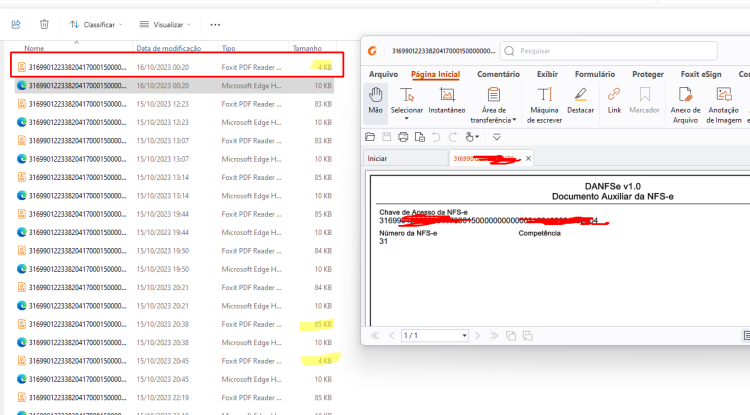The image size is (750, 415).
Task: Open the Visualizar view dropdown
Action: (x=165, y=24)
